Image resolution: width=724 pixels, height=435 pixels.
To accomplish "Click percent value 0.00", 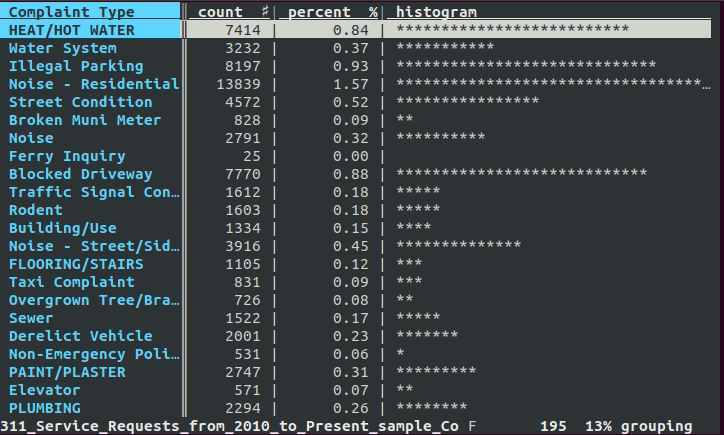I will tap(351, 156).
